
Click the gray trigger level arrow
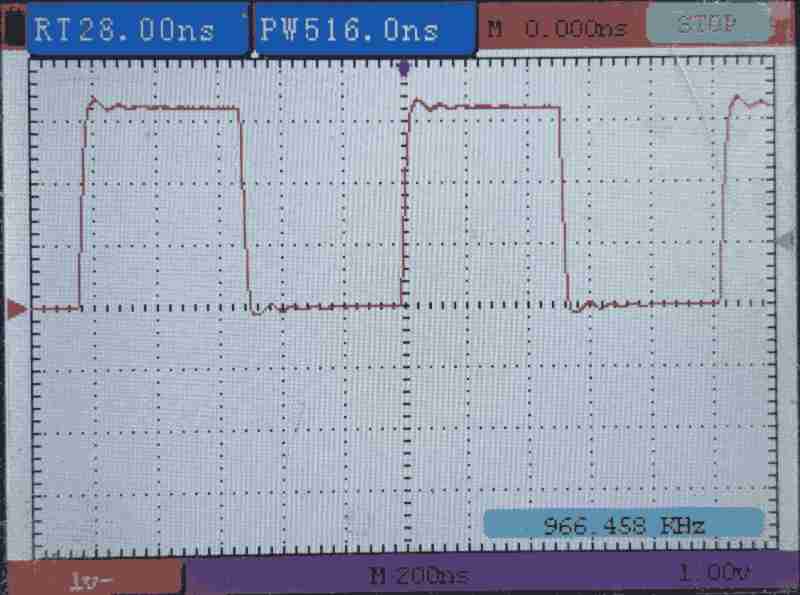click(787, 240)
